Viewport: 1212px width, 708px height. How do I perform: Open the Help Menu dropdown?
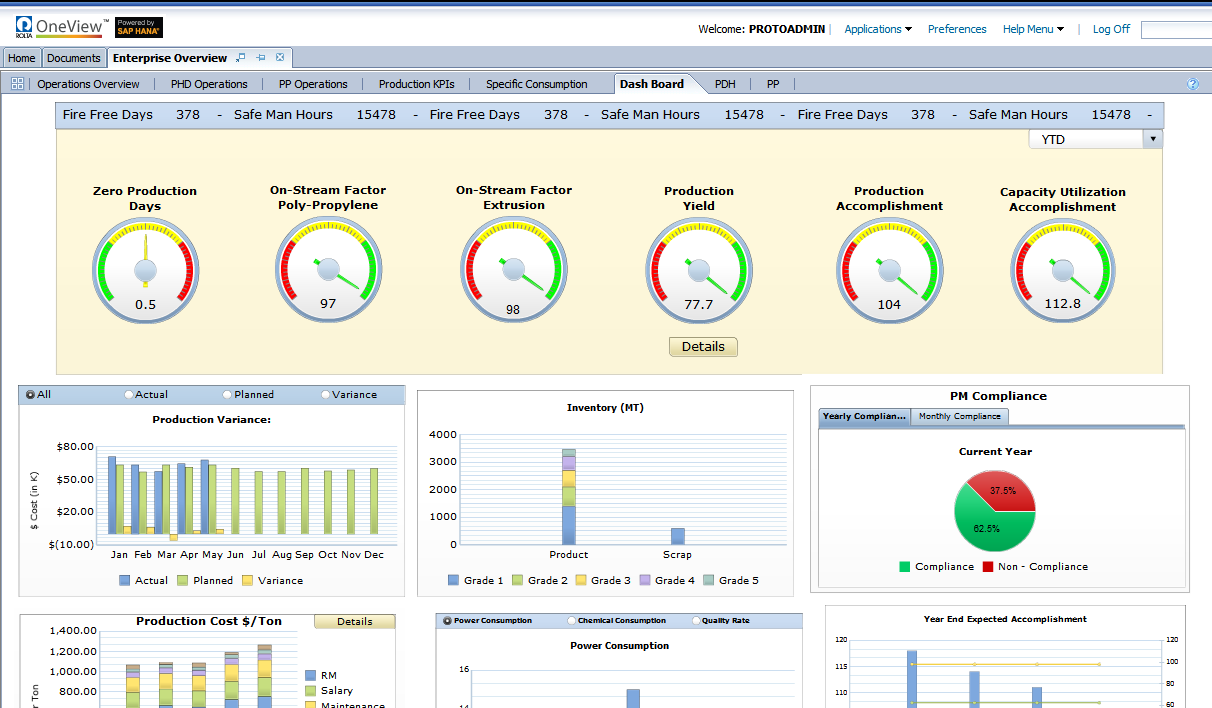coord(1033,29)
